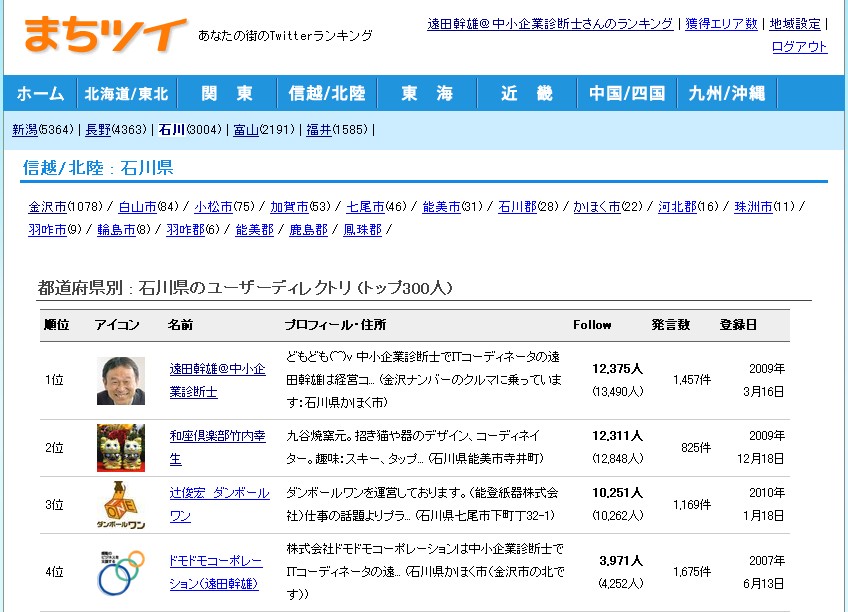Click the 名前 column header
The image size is (848, 612).
click(180, 325)
